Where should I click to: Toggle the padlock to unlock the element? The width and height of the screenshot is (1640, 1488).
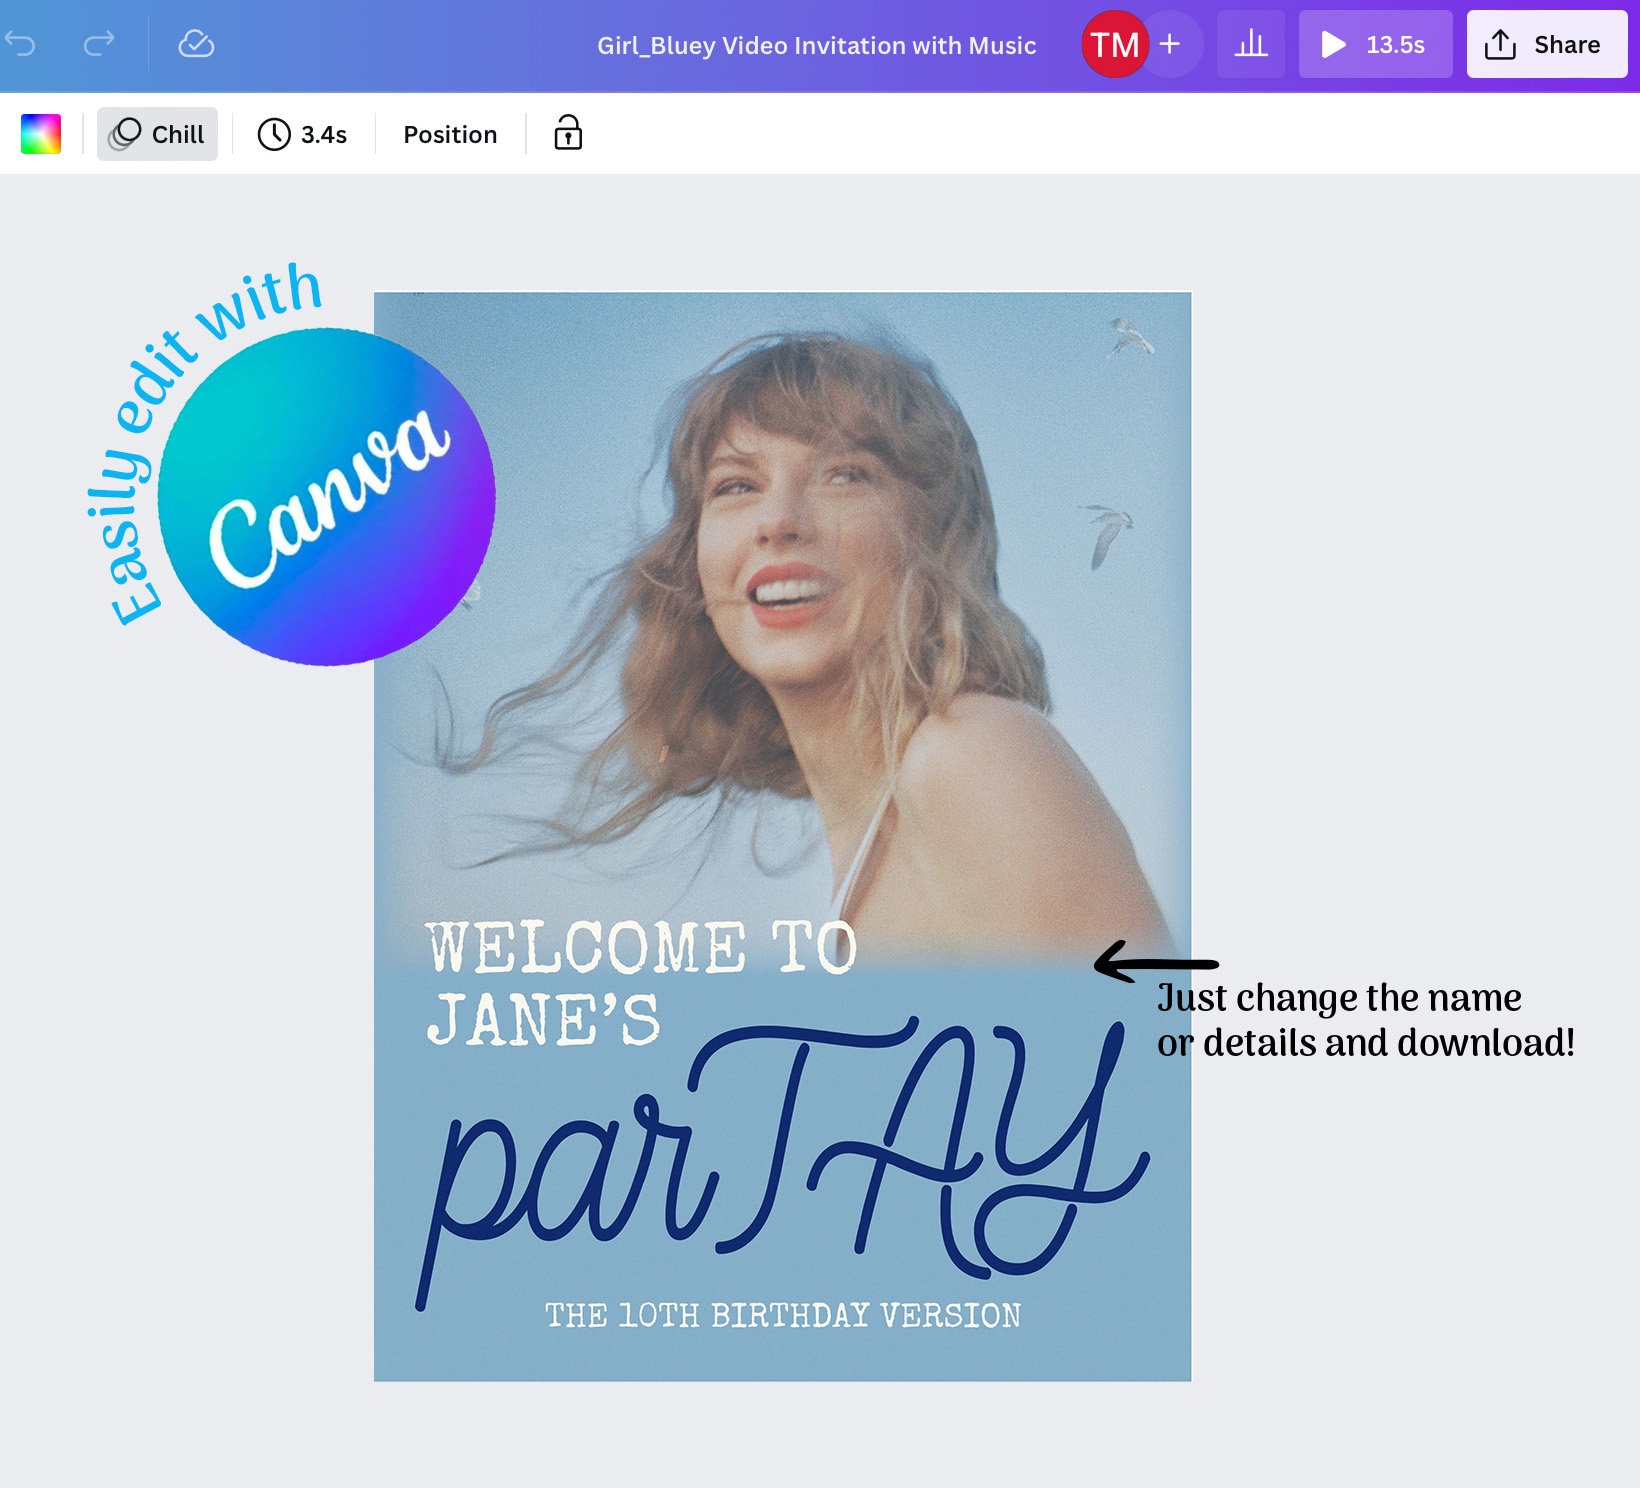567,134
